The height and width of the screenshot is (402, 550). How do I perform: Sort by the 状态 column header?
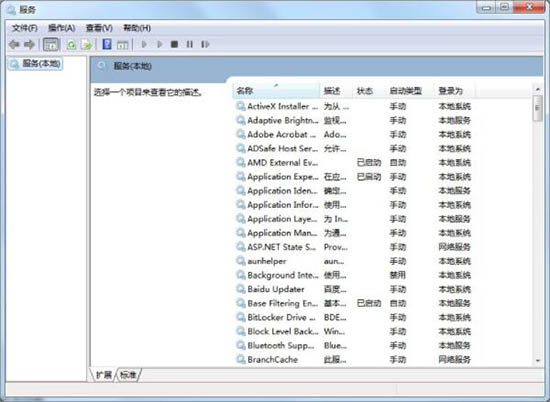[369, 91]
